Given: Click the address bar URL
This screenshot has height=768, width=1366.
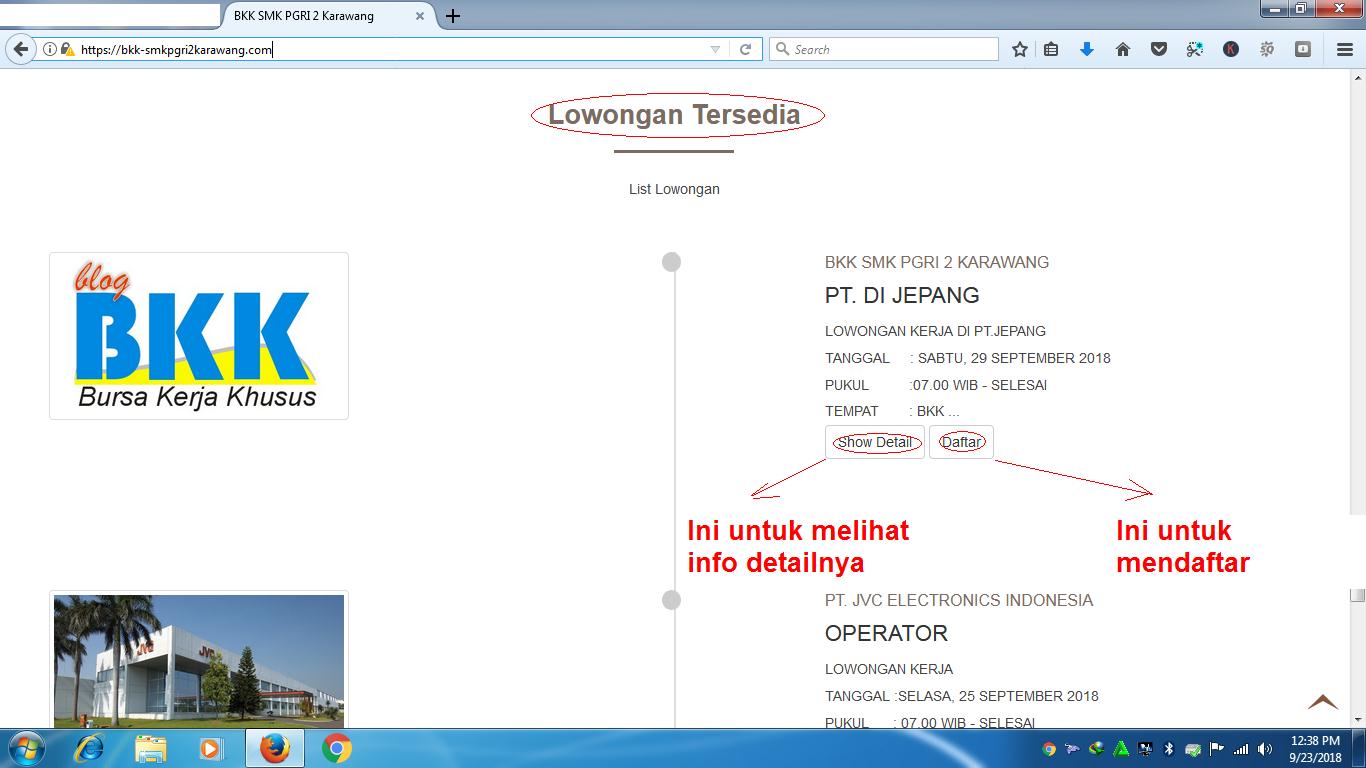Looking at the screenshot, I should tap(176, 49).
